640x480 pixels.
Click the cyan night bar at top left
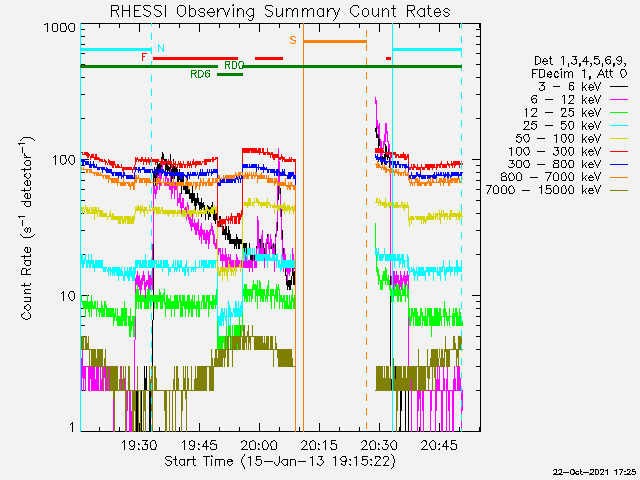[116, 50]
